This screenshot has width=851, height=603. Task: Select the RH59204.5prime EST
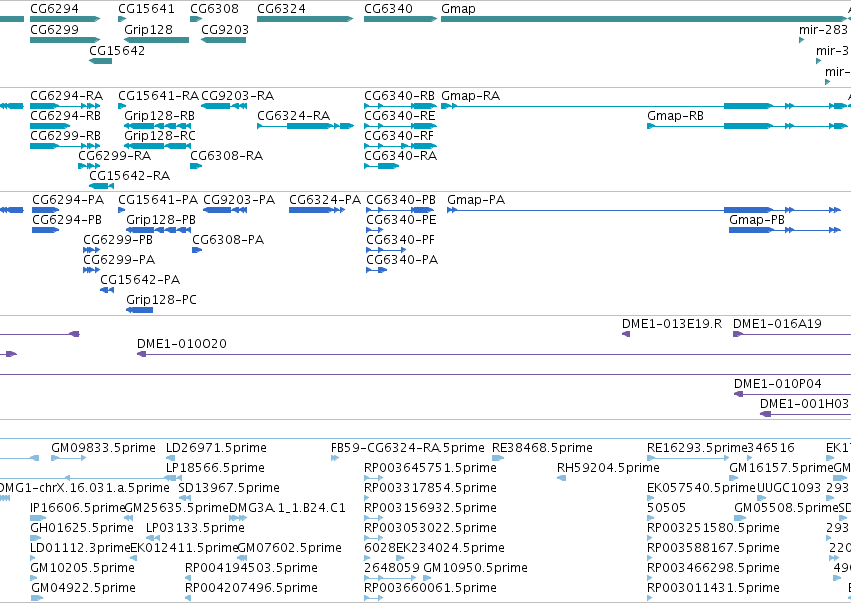pos(562,479)
